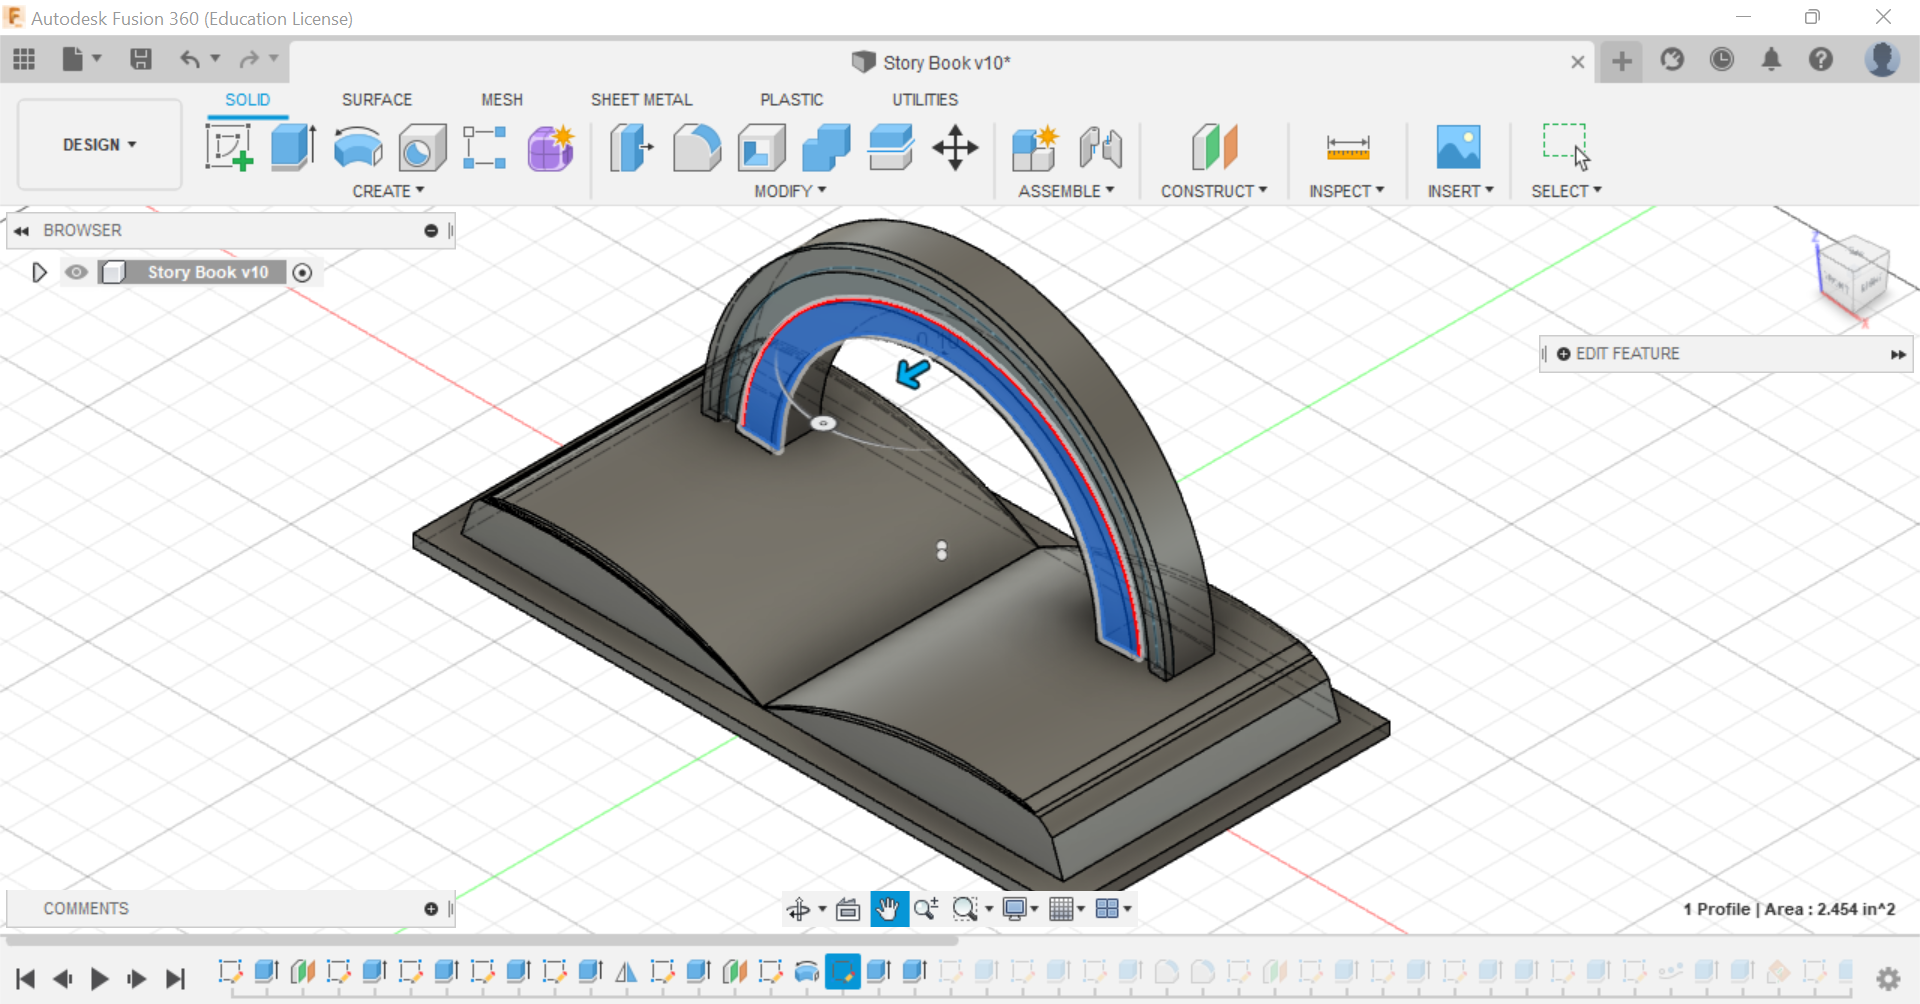Open the Extensions icon in top bar
1920x1004 pixels.
click(x=1672, y=60)
